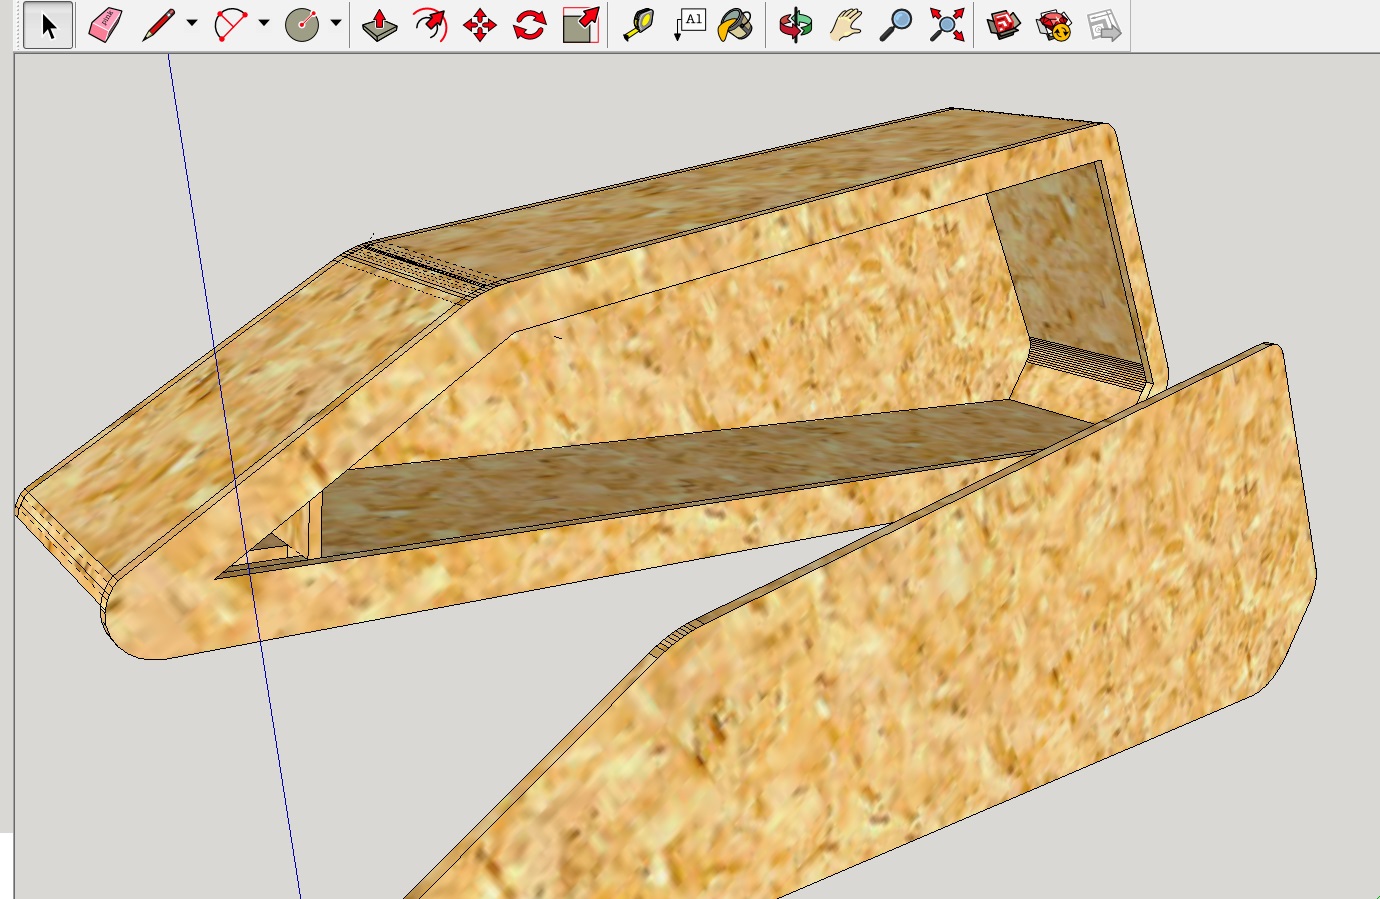Choose the Move tool
The width and height of the screenshot is (1380, 899).
coord(480,25)
